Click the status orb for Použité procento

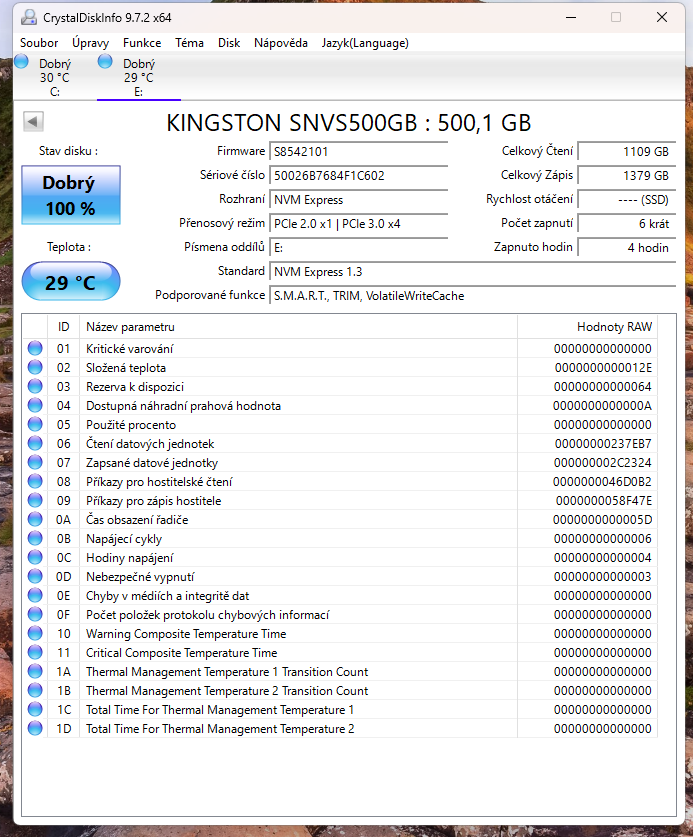tap(35, 425)
